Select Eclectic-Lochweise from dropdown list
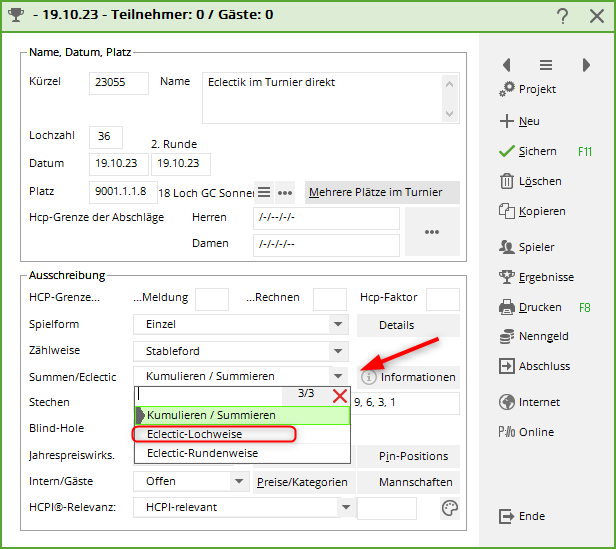The height and width of the screenshot is (549, 616). pos(195,434)
